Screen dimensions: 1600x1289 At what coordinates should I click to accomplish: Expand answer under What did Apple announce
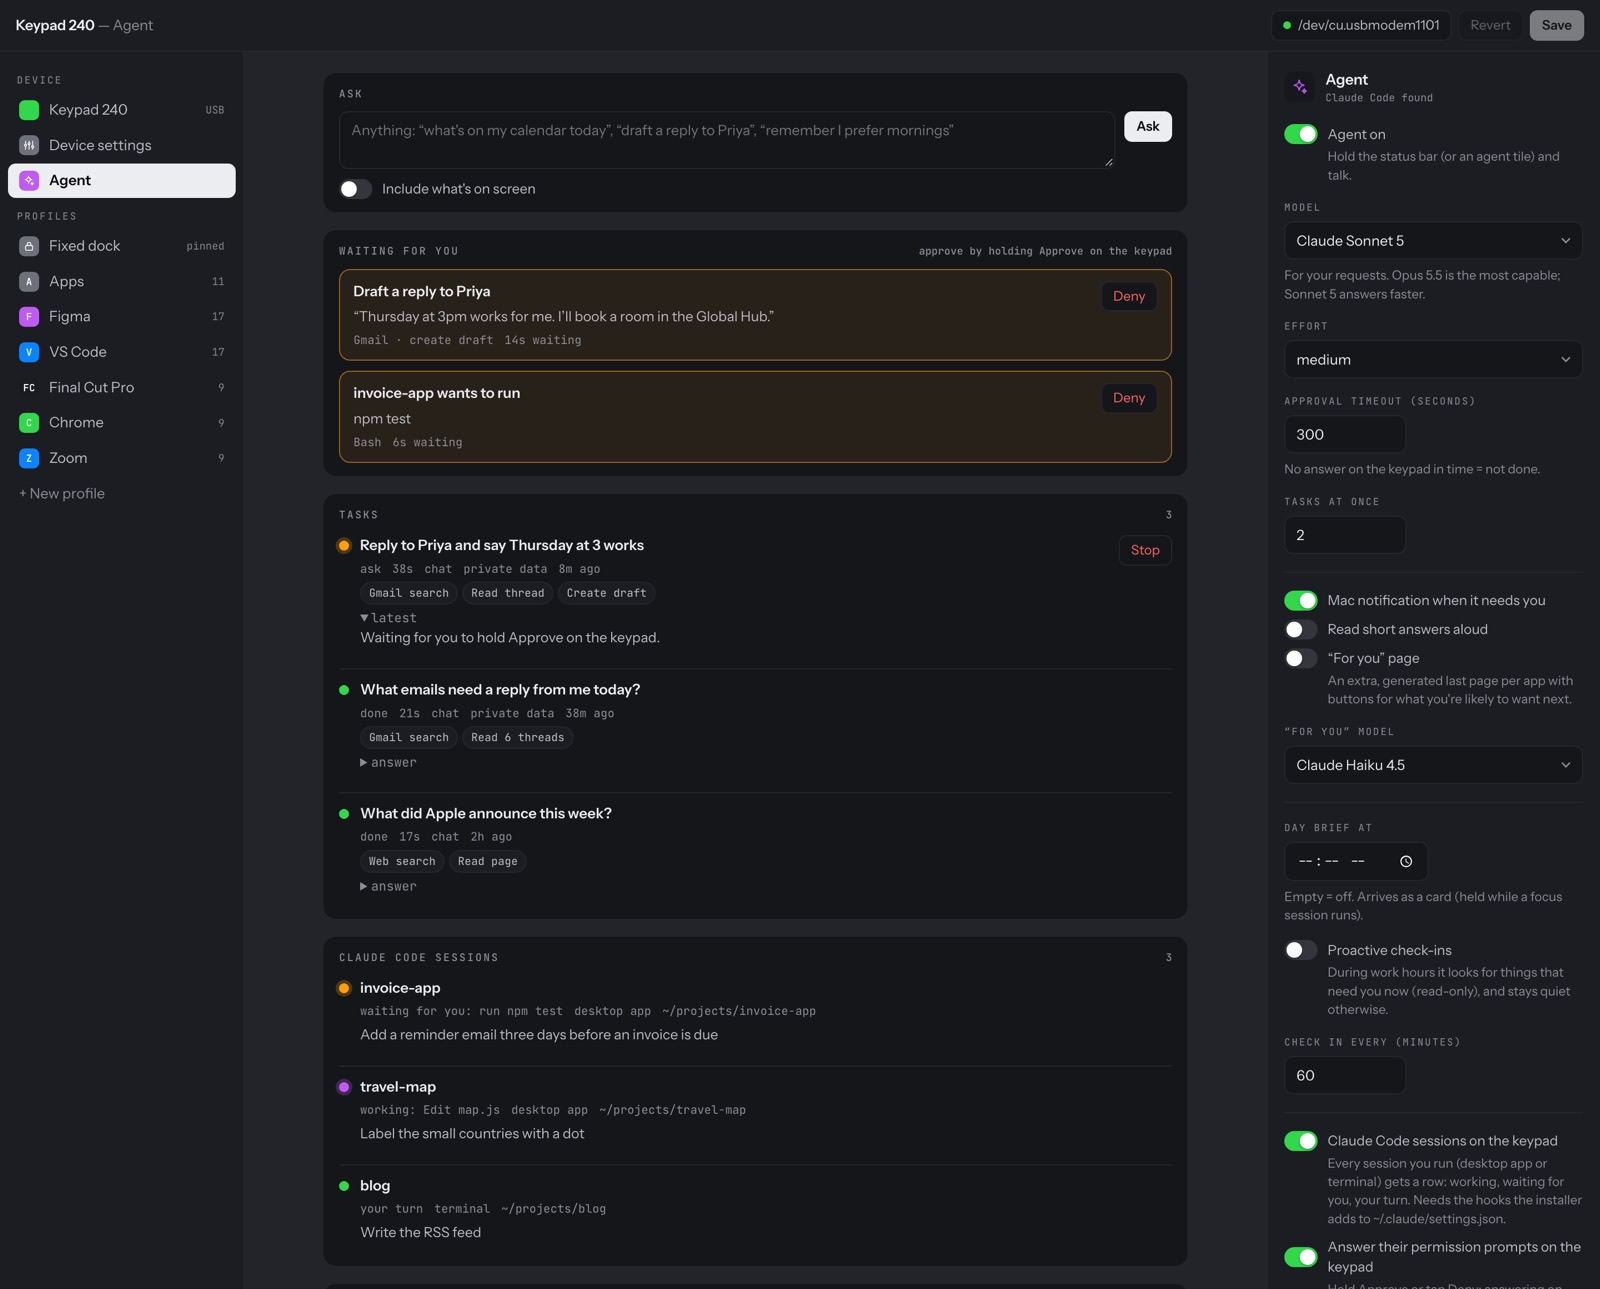pyautogui.click(x=388, y=886)
